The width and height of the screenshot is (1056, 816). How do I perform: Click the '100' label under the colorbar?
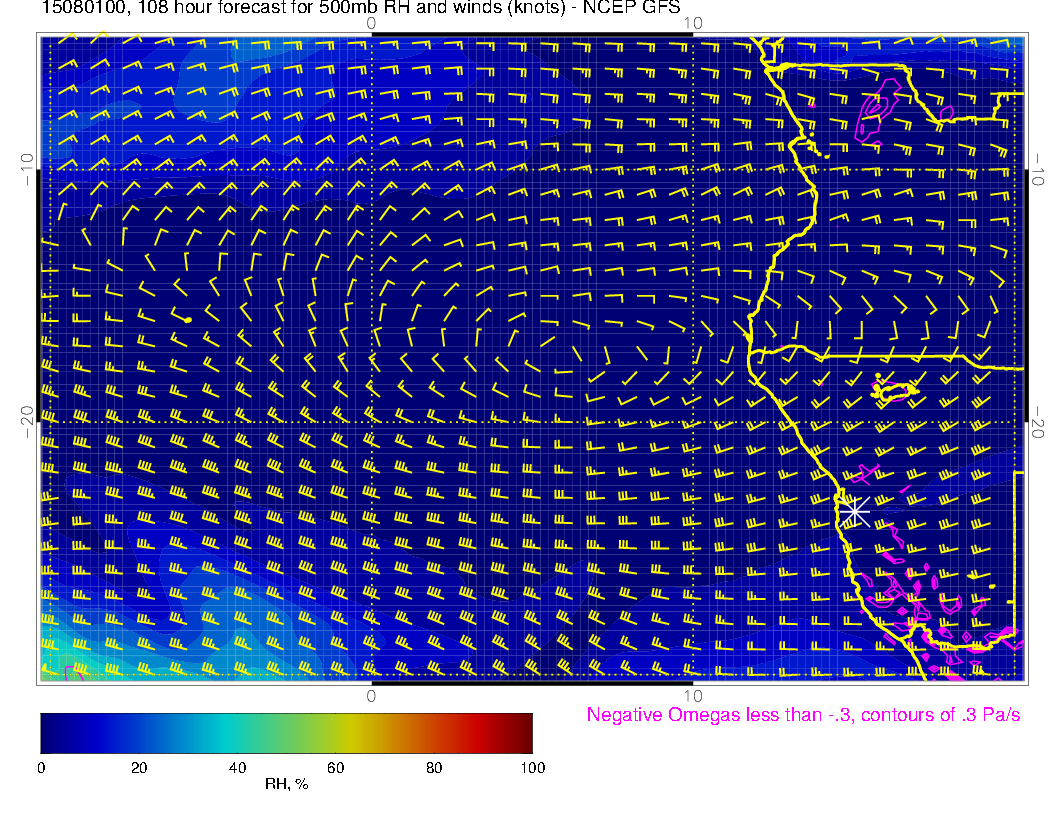[x=532, y=767]
